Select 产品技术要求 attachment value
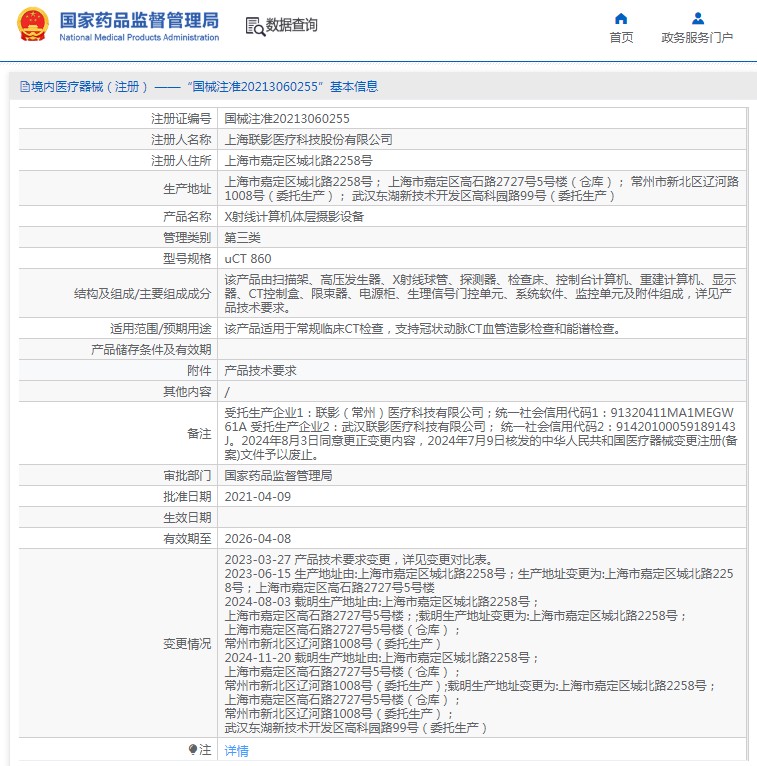This screenshot has width=757, height=766. (x=260, y=371)
